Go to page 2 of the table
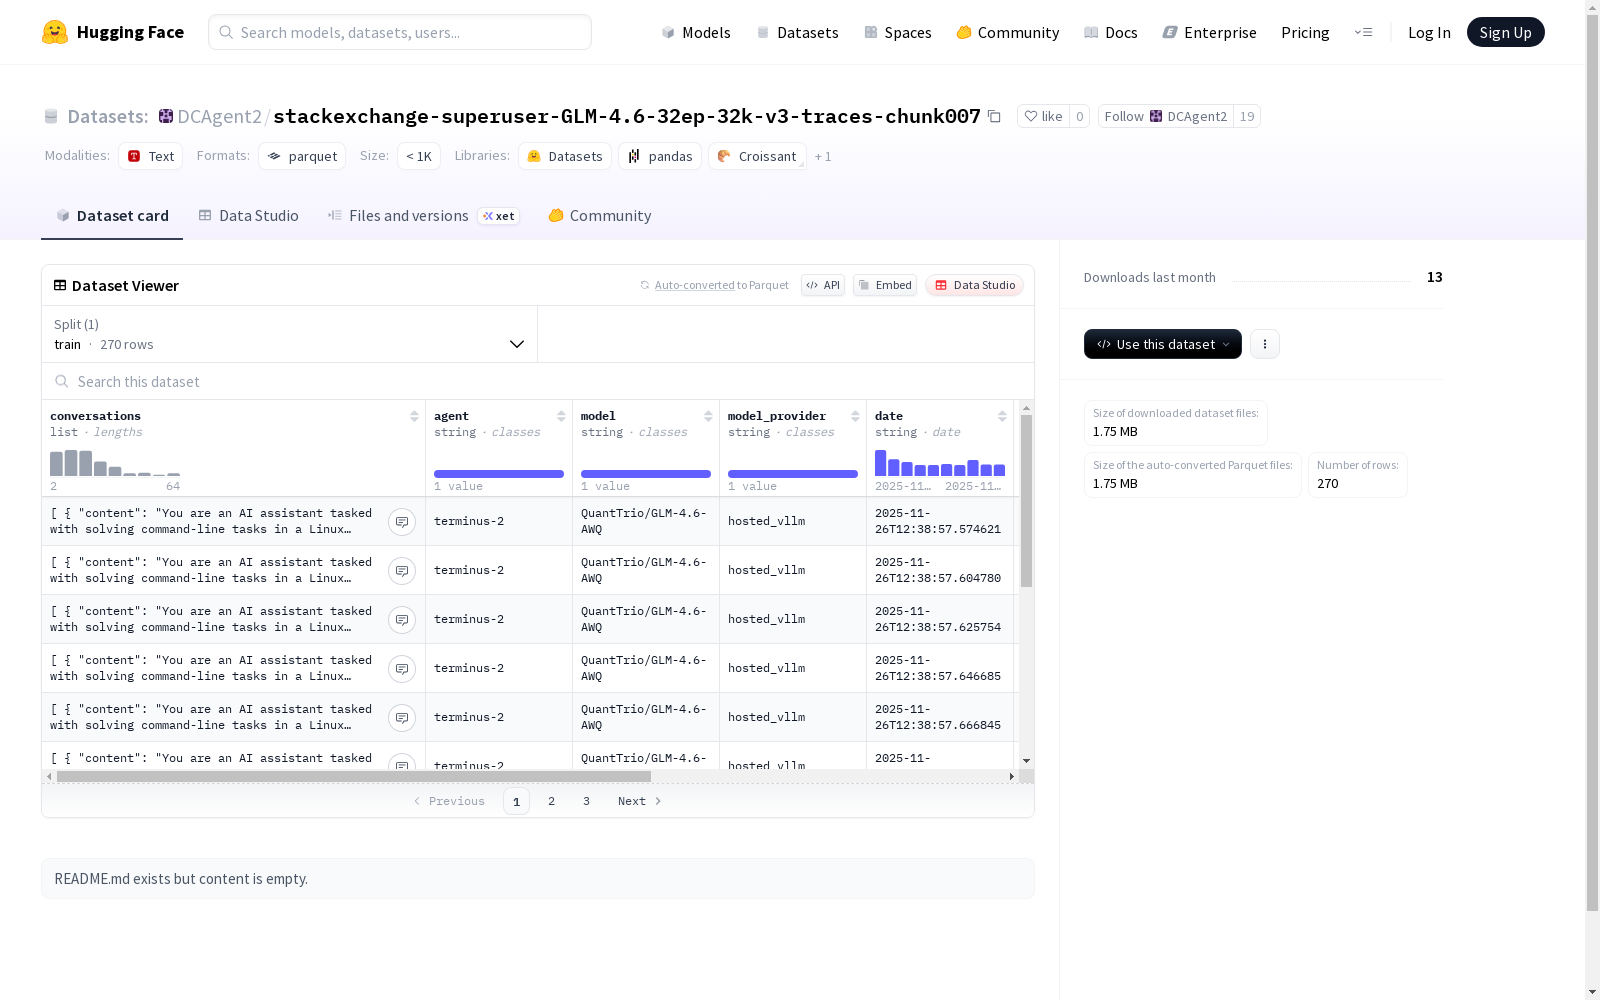Screen dimensions: 1600x1000 551,801
